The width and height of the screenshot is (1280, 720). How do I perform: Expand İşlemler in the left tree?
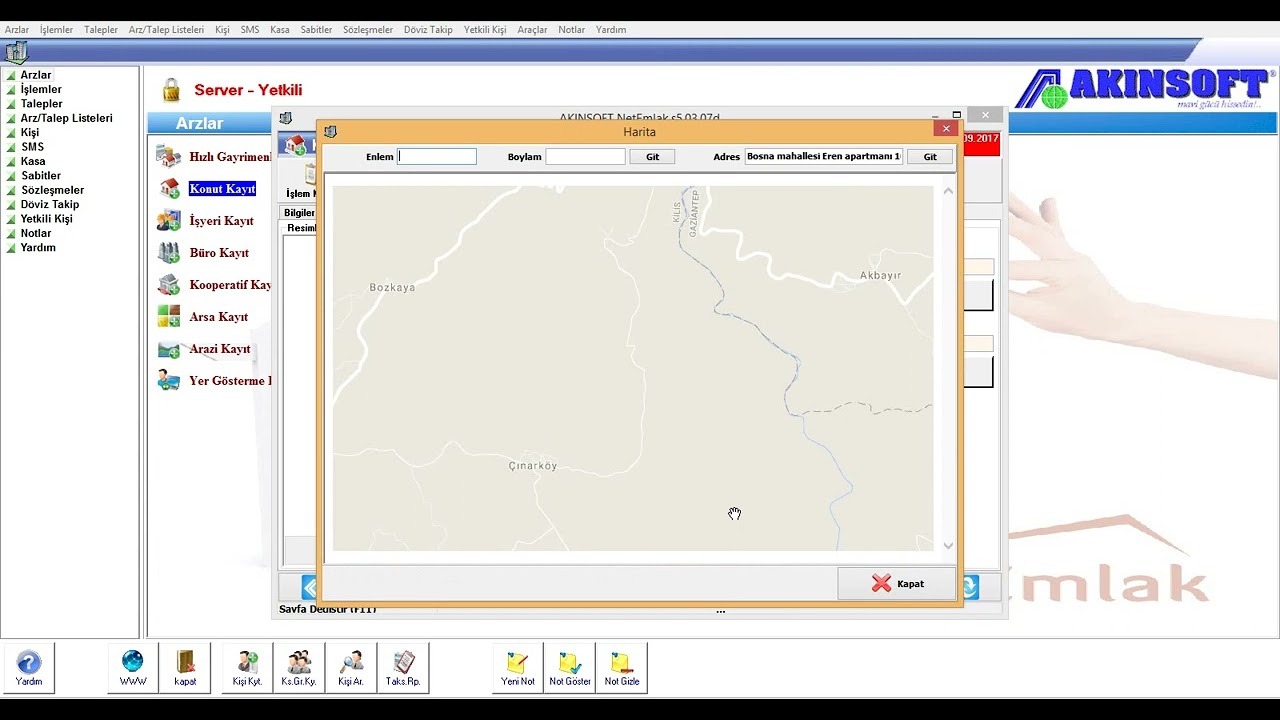11,90
